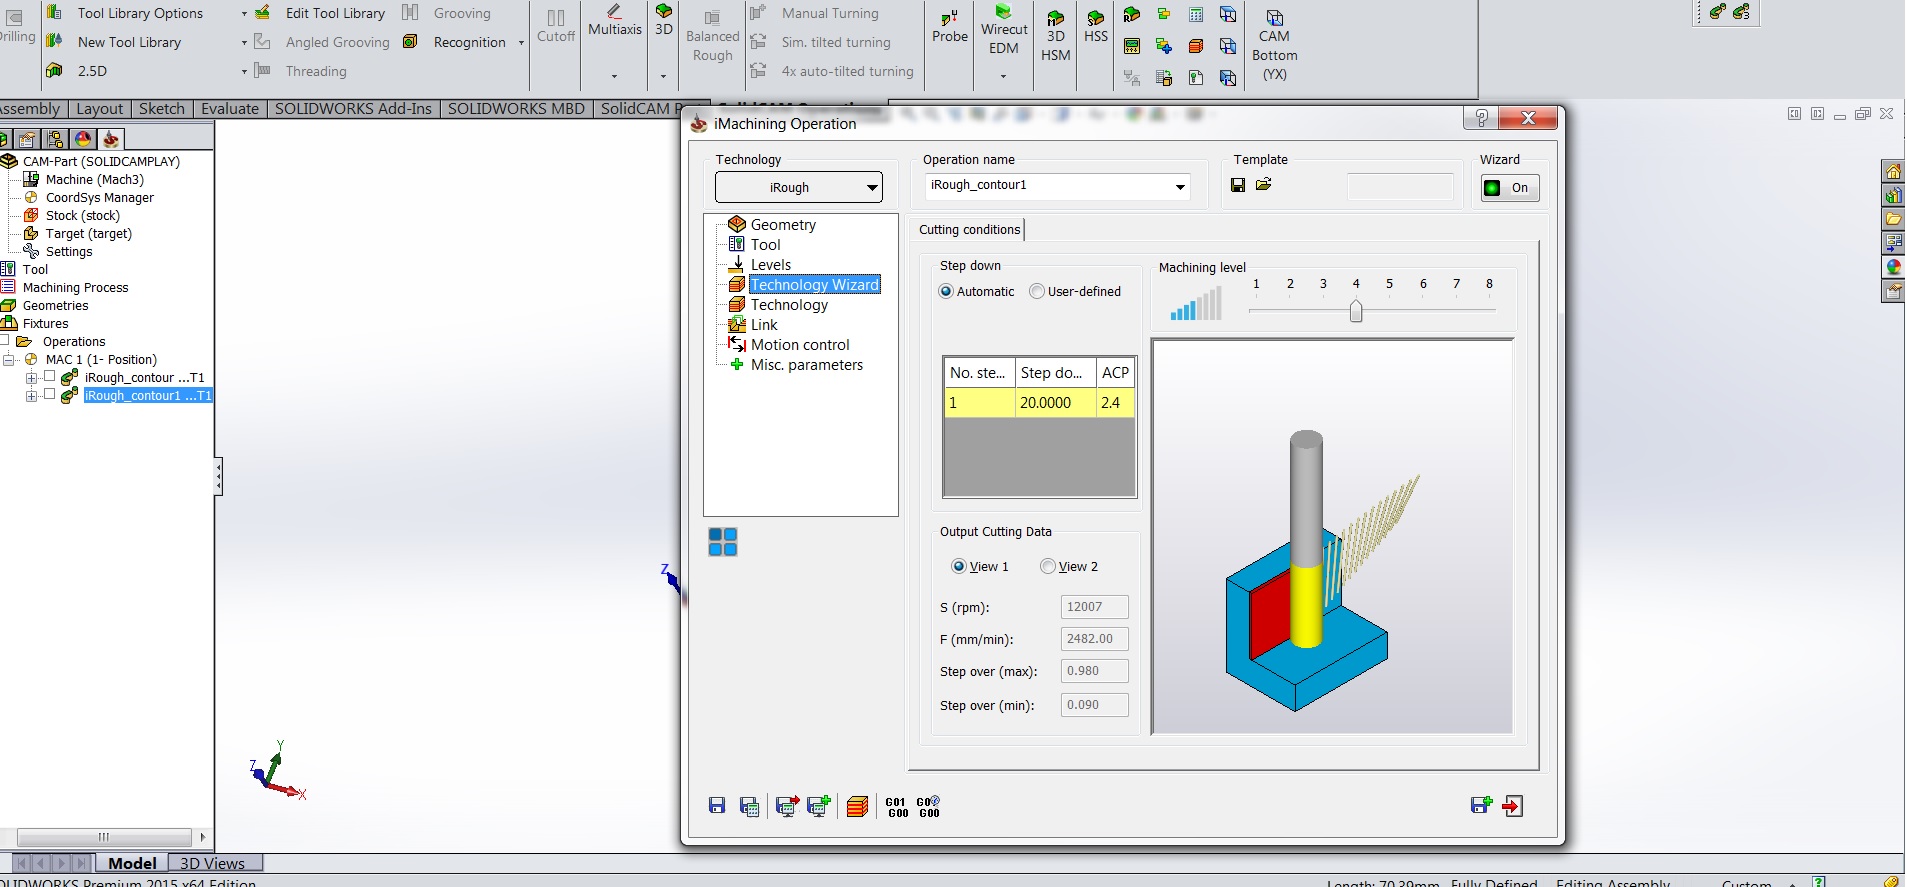This screenshot has width=1907, height=887.
Task: Open the SolidCAM Manager panel tab icon
Action: 110,139
